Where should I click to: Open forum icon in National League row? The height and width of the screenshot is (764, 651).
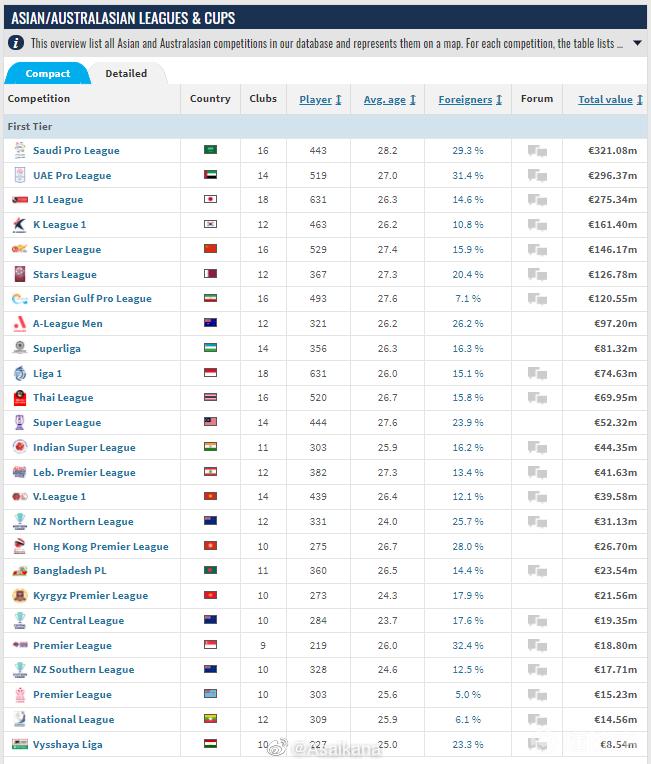coord(537,720)
